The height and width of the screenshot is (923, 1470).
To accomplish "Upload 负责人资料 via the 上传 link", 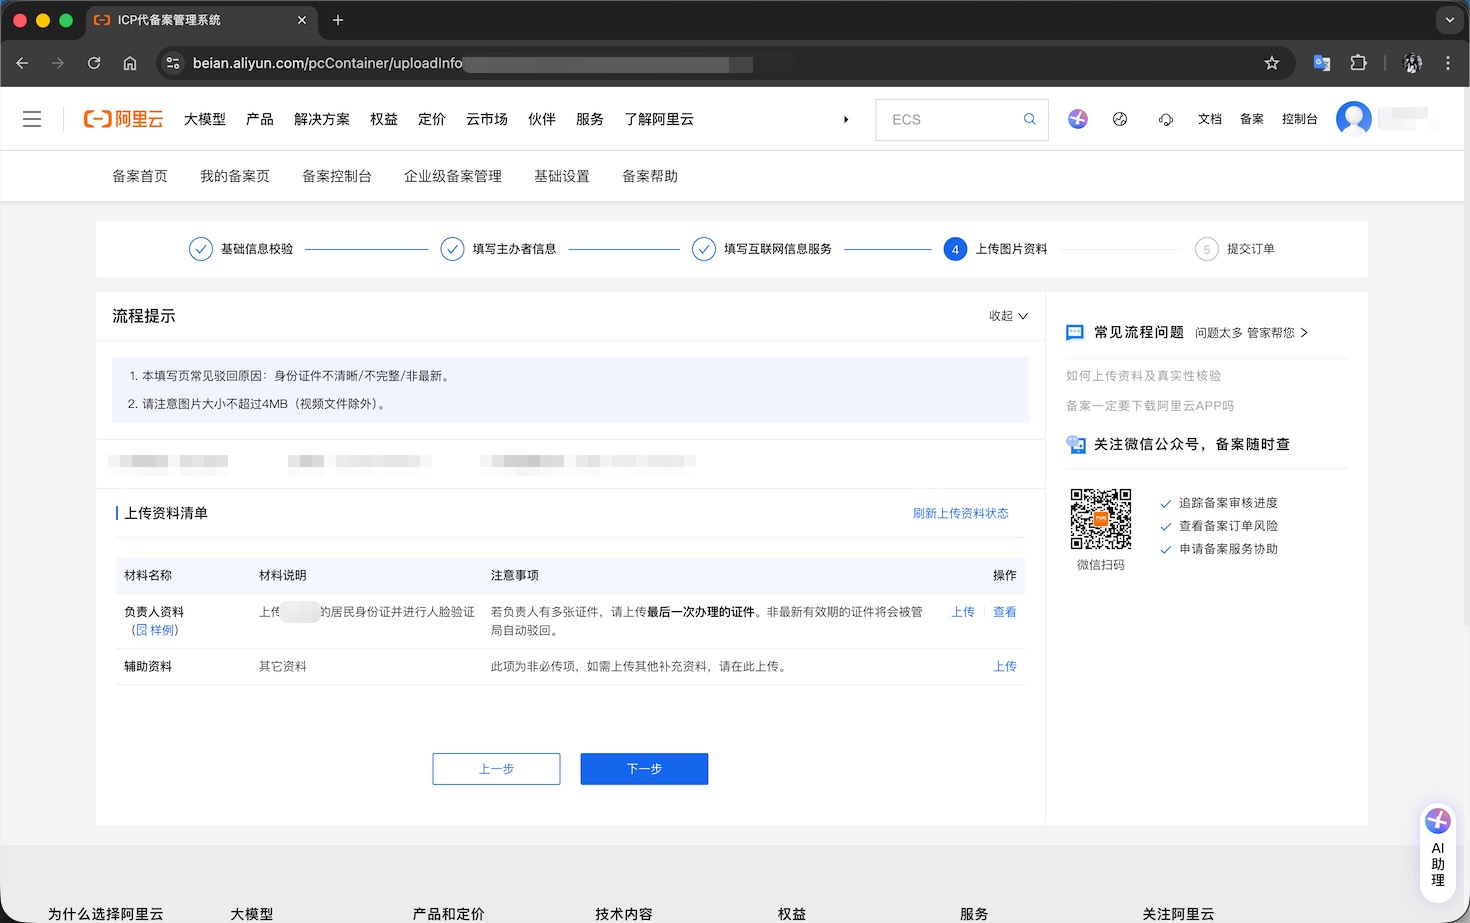I will (x=962, y=612).
